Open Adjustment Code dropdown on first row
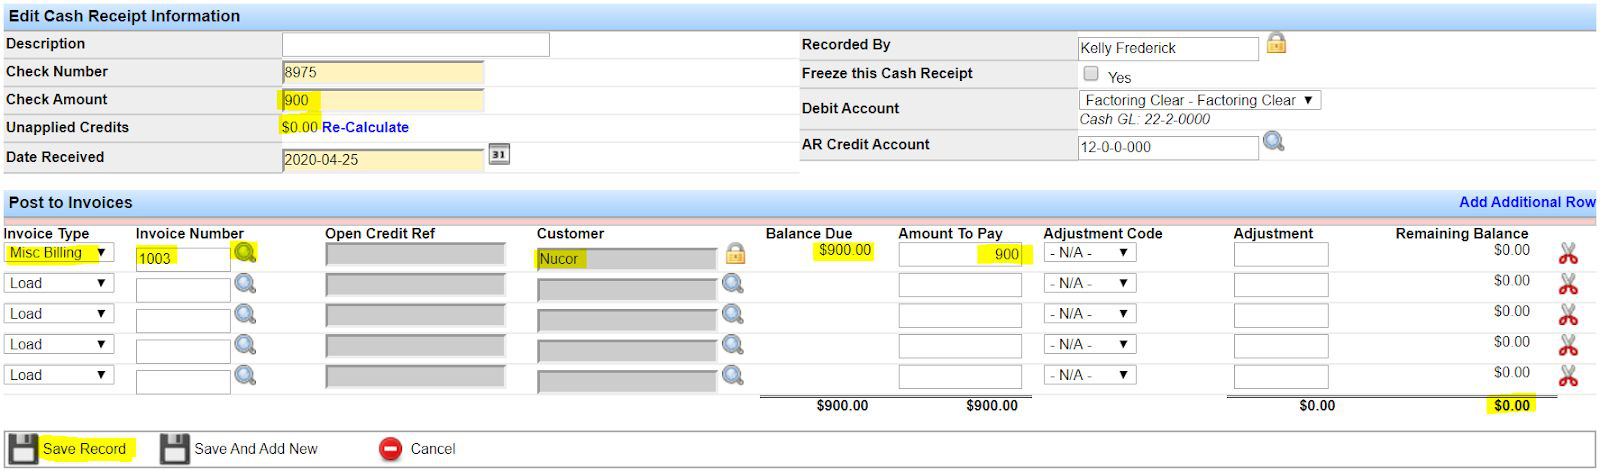The image size is (1600, 471). pos(1089,253)
